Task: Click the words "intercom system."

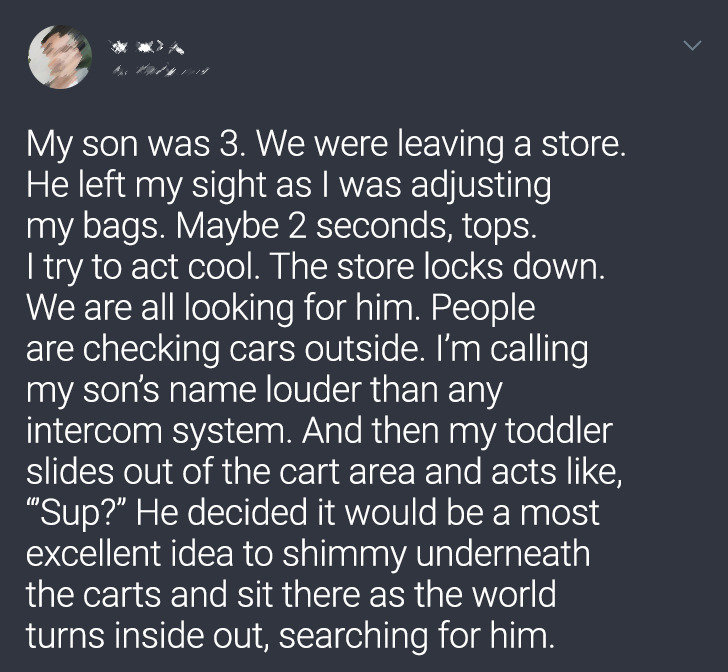Action: click(x=159, y=431)
